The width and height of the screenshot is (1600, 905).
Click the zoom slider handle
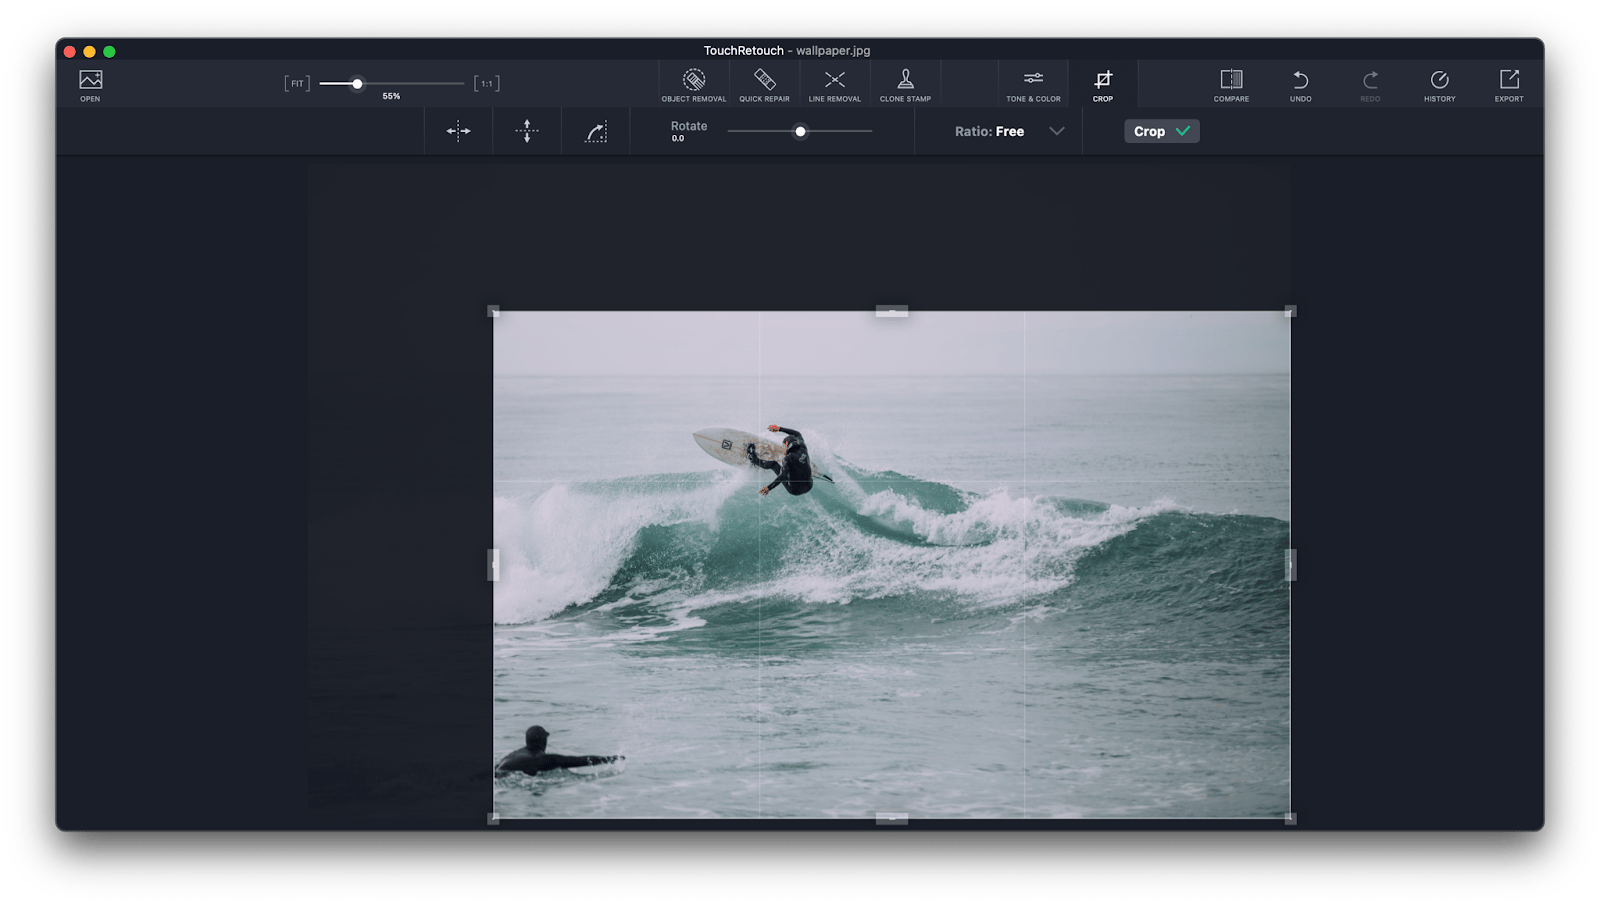coord(357,84)
